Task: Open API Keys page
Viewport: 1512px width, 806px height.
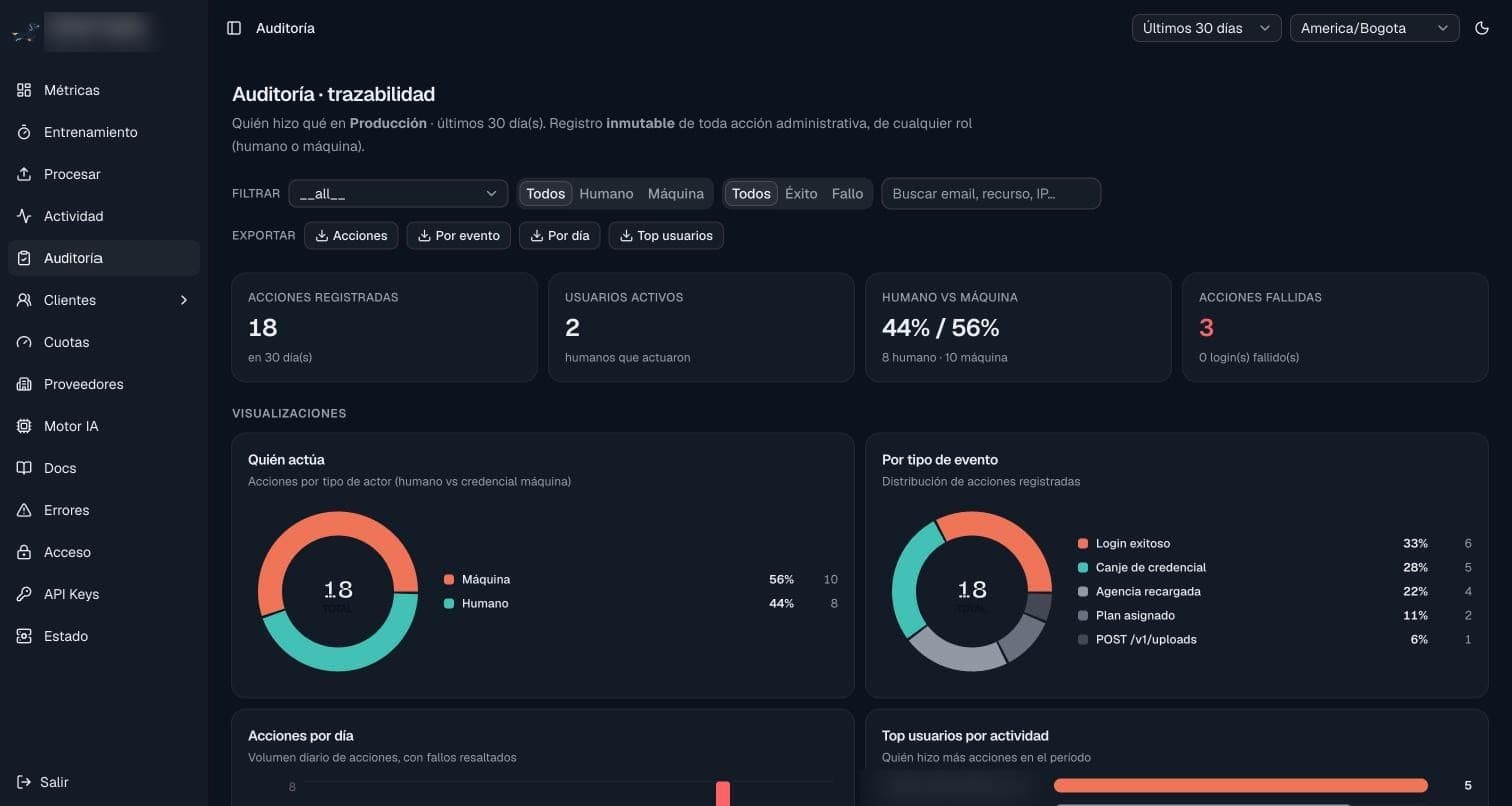Action: point(104,594)
